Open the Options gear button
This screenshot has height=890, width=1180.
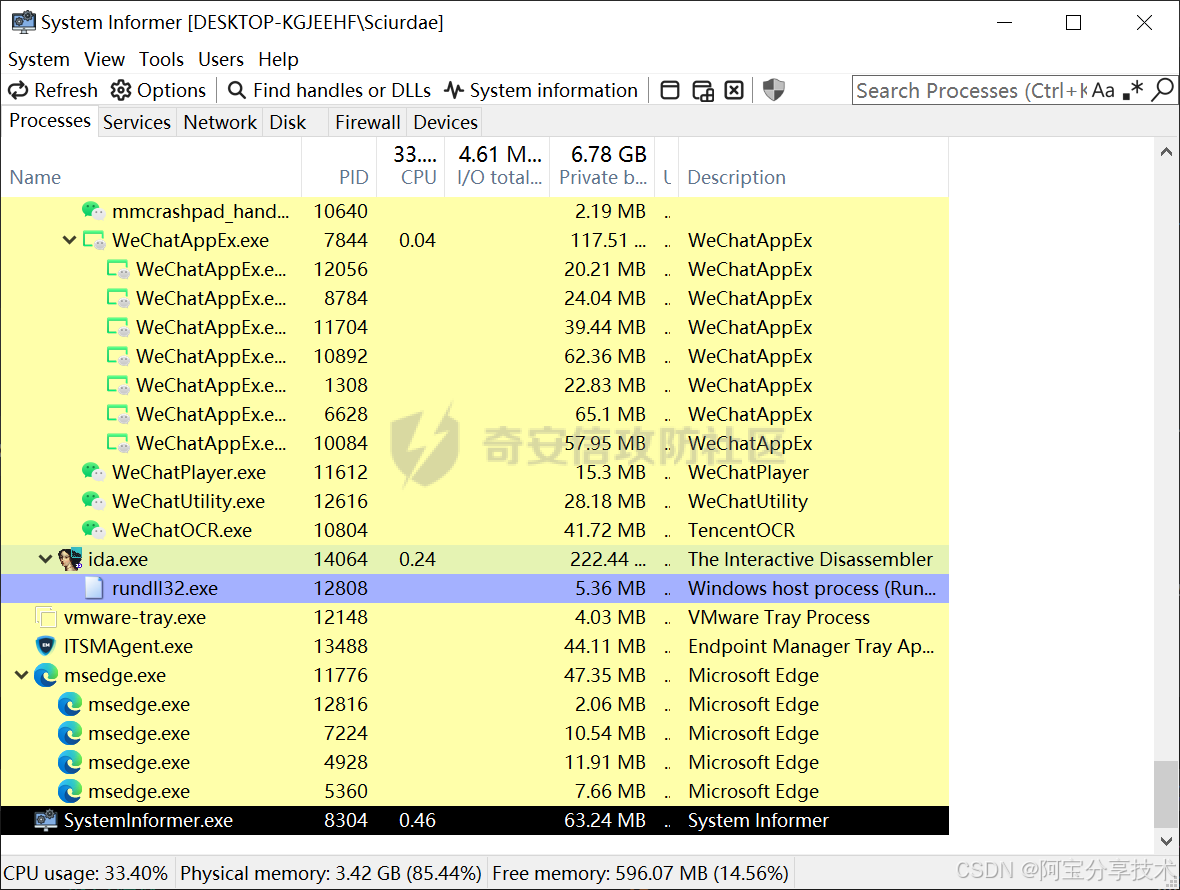click(x=158, y=90)
